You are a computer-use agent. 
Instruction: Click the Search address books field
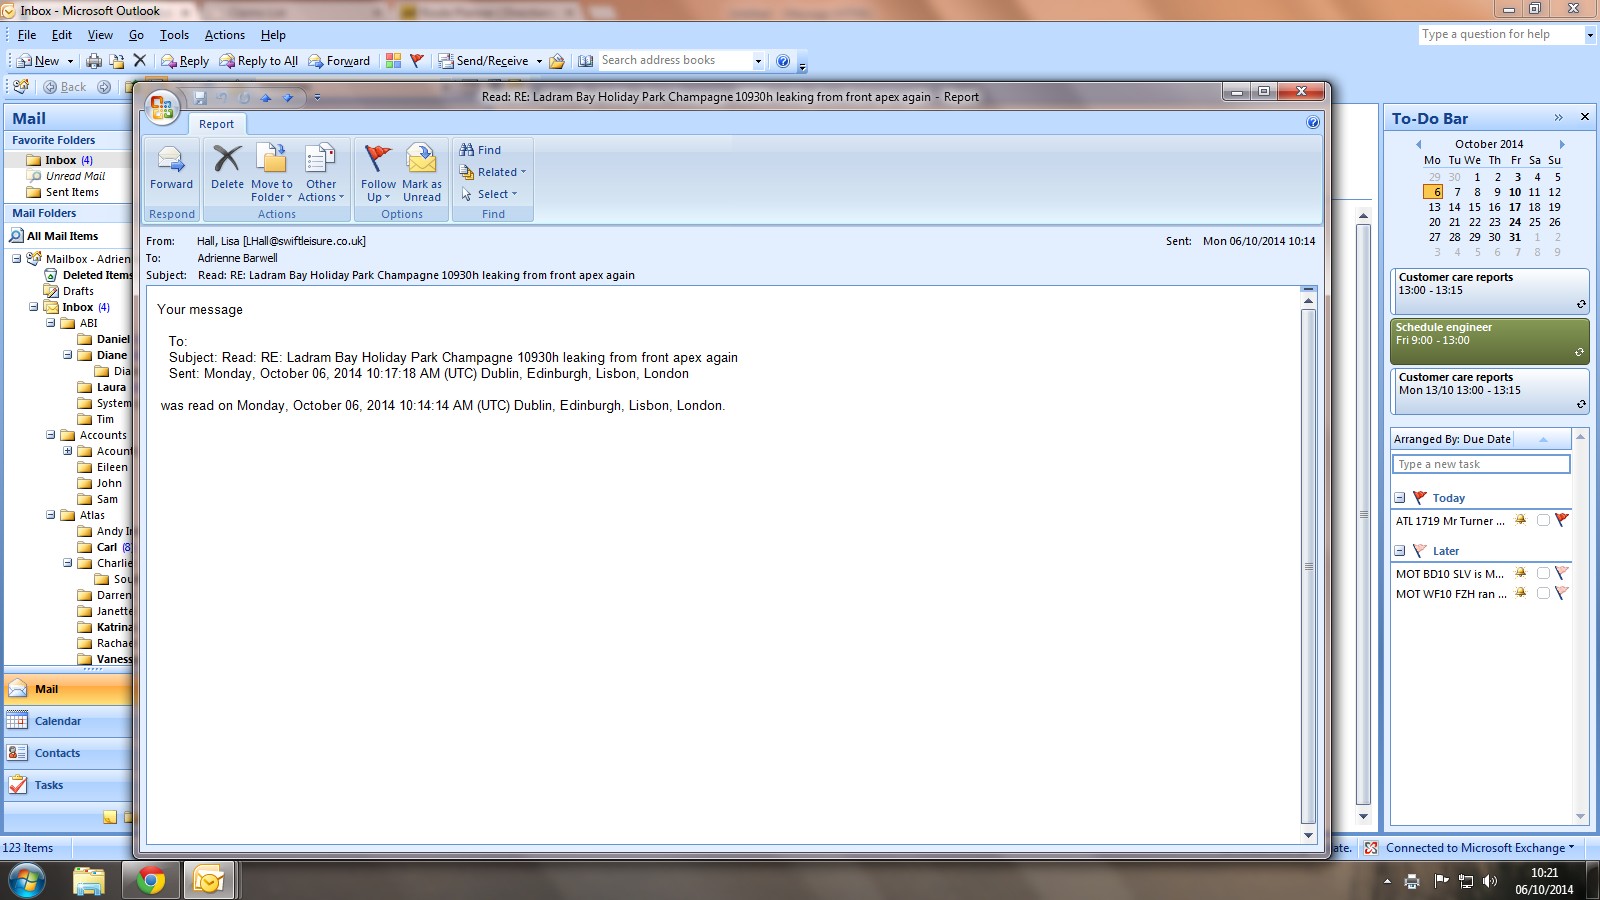(675, 61)
